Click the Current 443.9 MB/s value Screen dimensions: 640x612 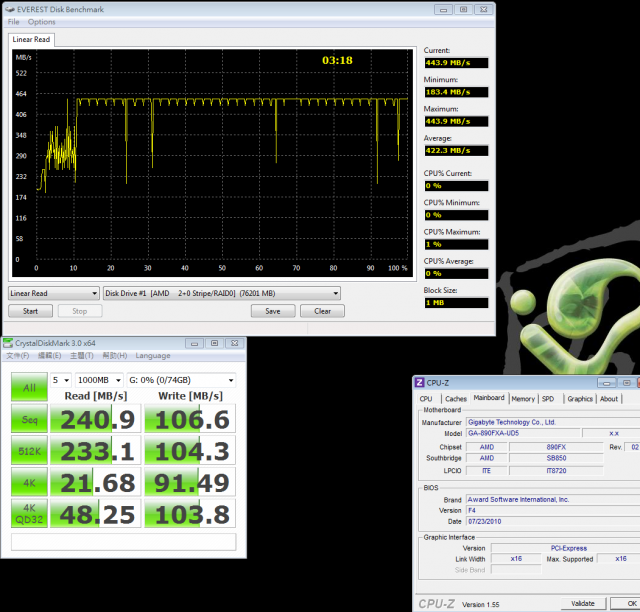pyautogui.click(x=456, y=63)
